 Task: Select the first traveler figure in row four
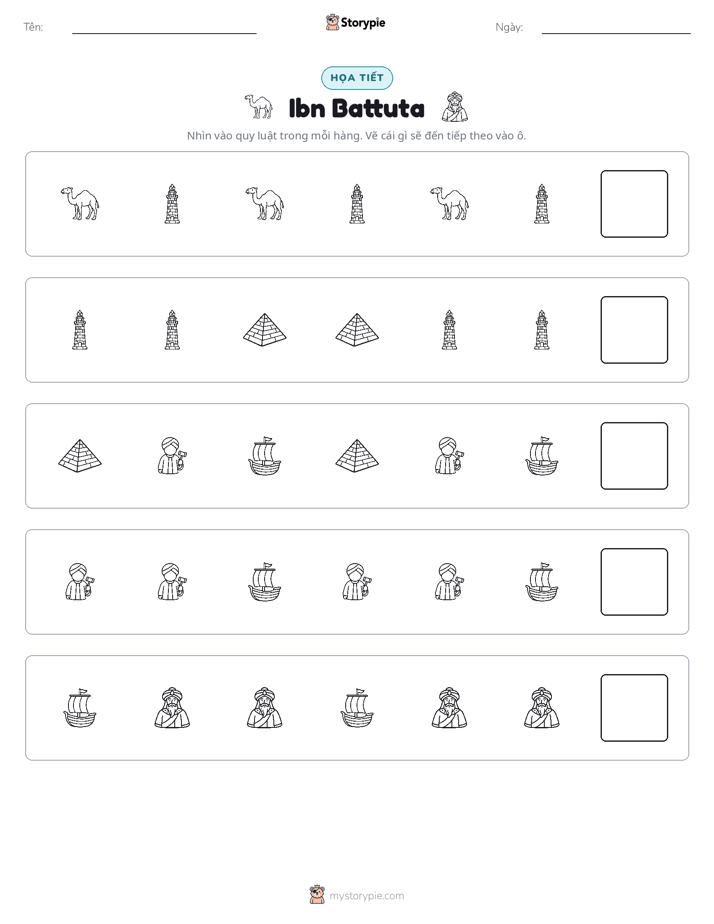point(80,582)
